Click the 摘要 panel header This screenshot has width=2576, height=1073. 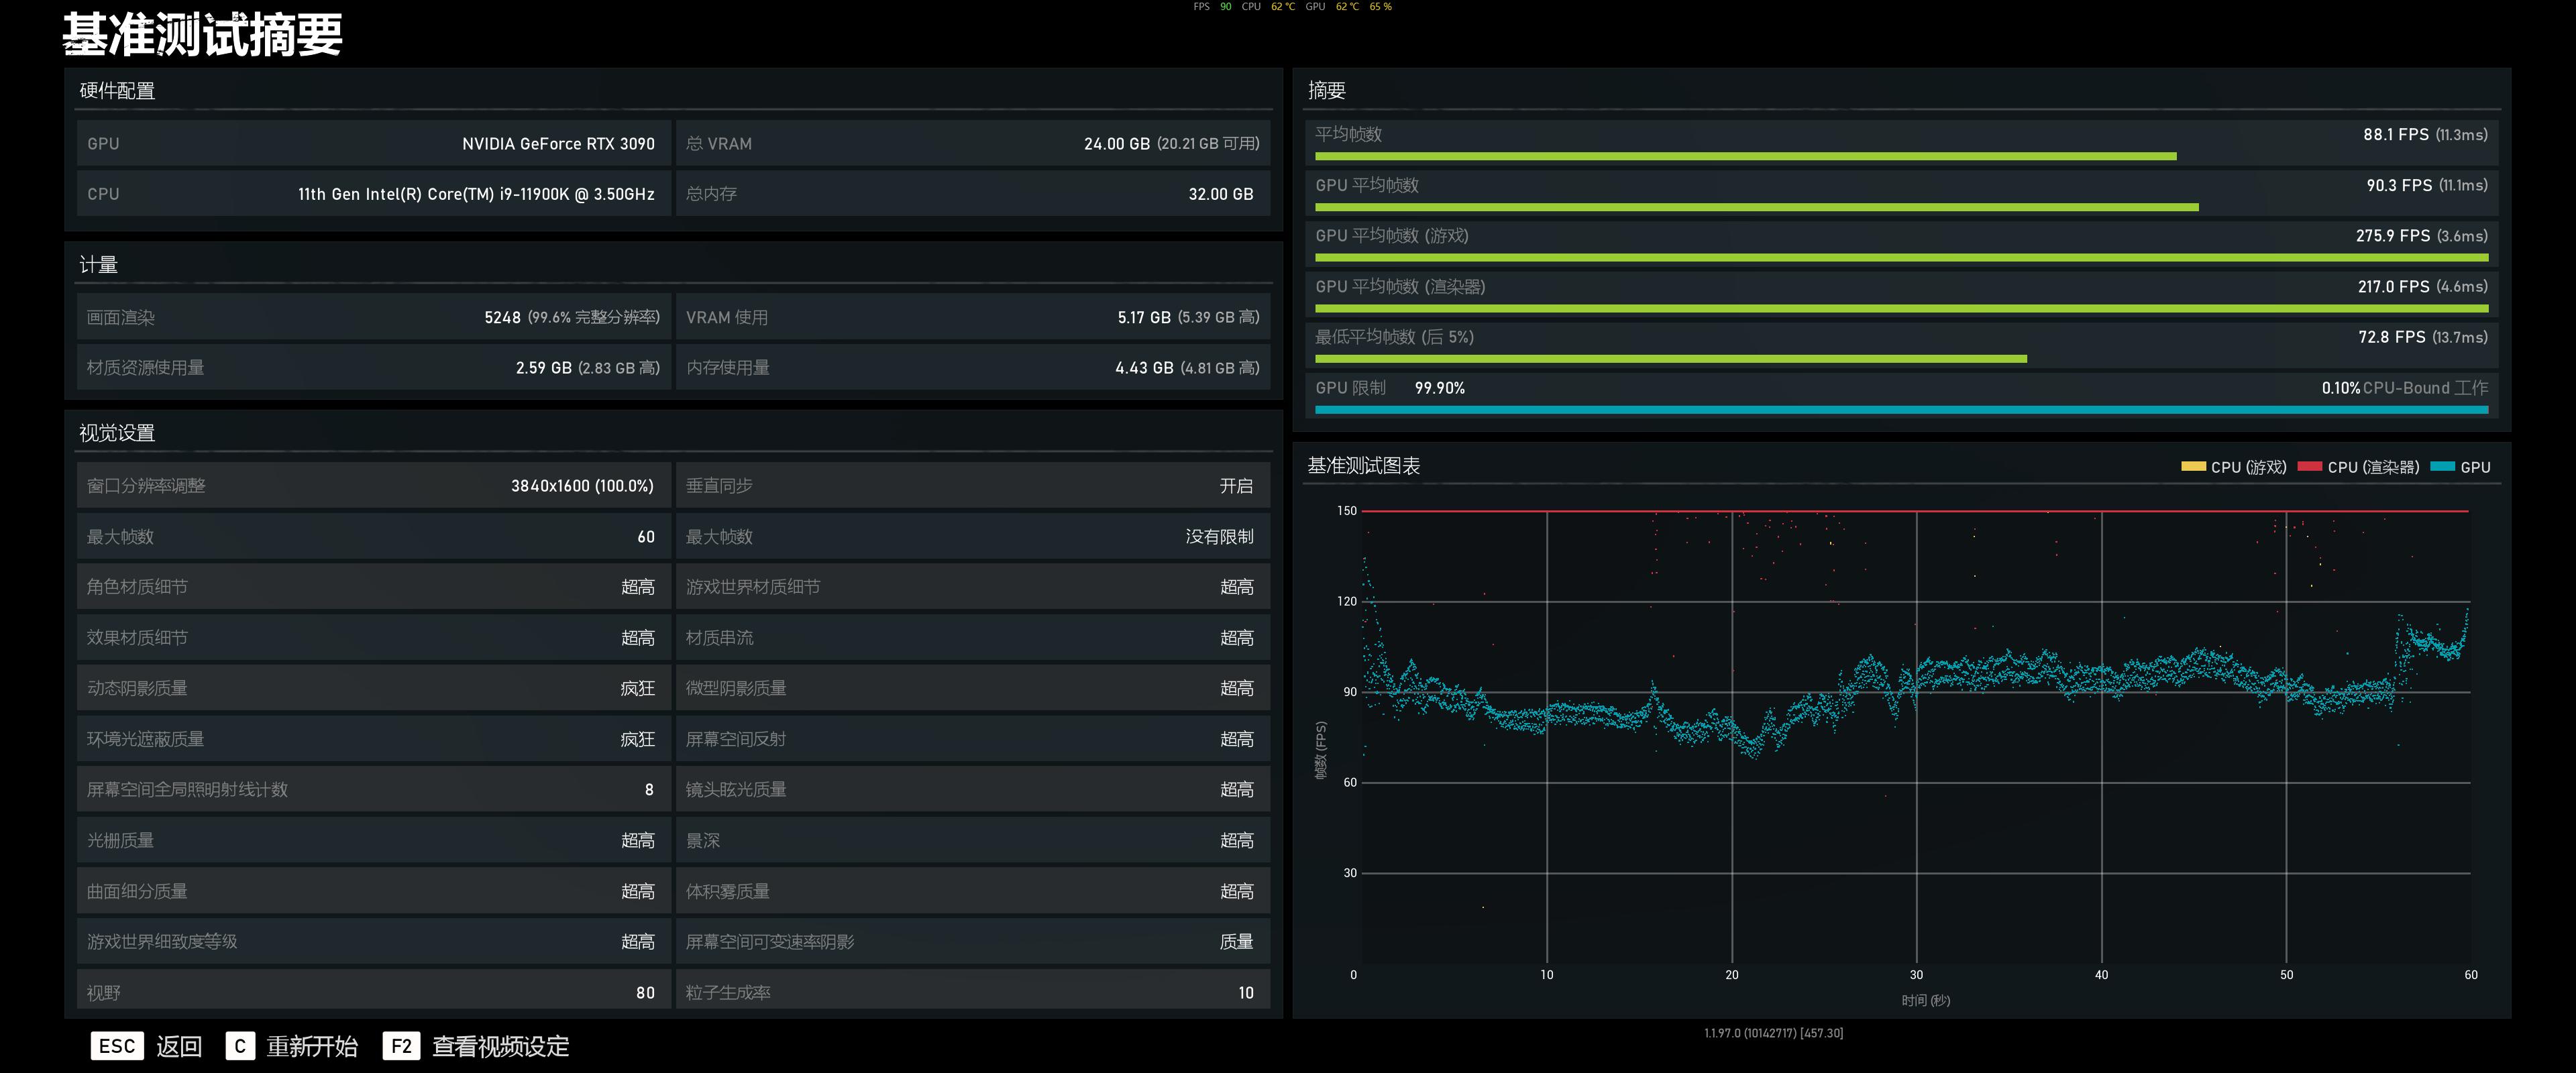(1327, 91)
